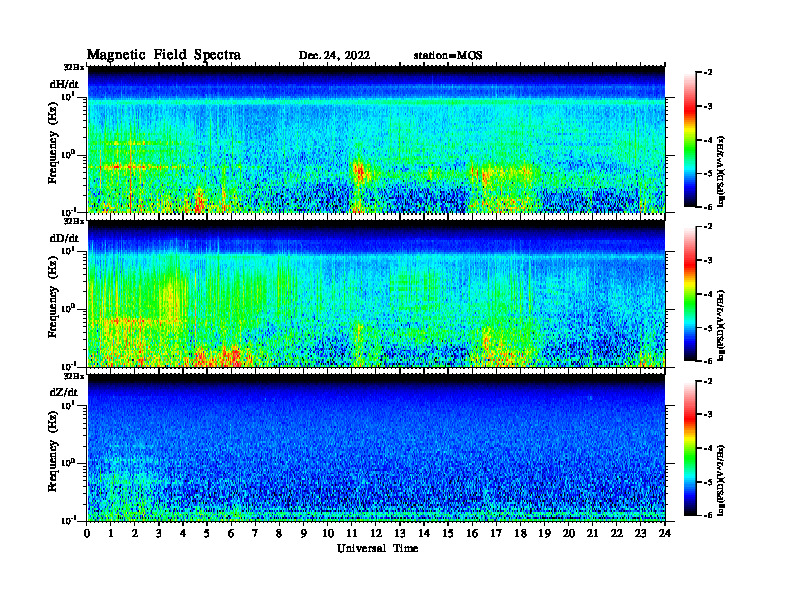
Task: Click the color bar beside the dD/dt panel
Action: click(690, 293)
